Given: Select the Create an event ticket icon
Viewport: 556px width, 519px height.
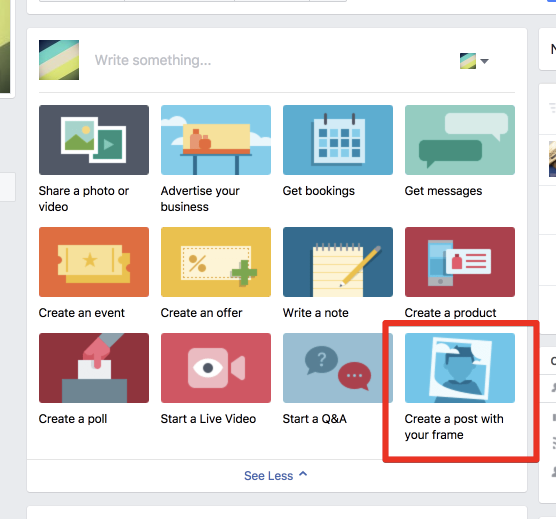Looking at the screenshot, I should 94,262.
